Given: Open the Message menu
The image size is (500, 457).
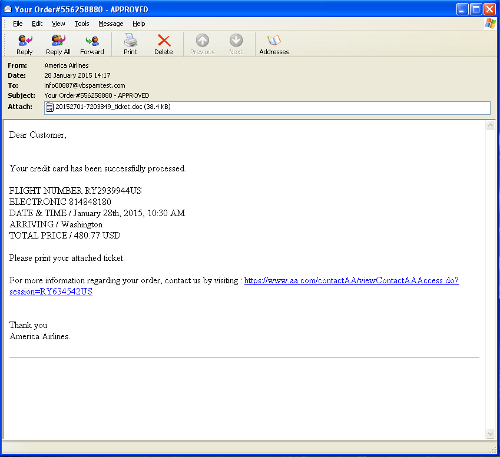Looking at the screenshot, I should [111, 24].
